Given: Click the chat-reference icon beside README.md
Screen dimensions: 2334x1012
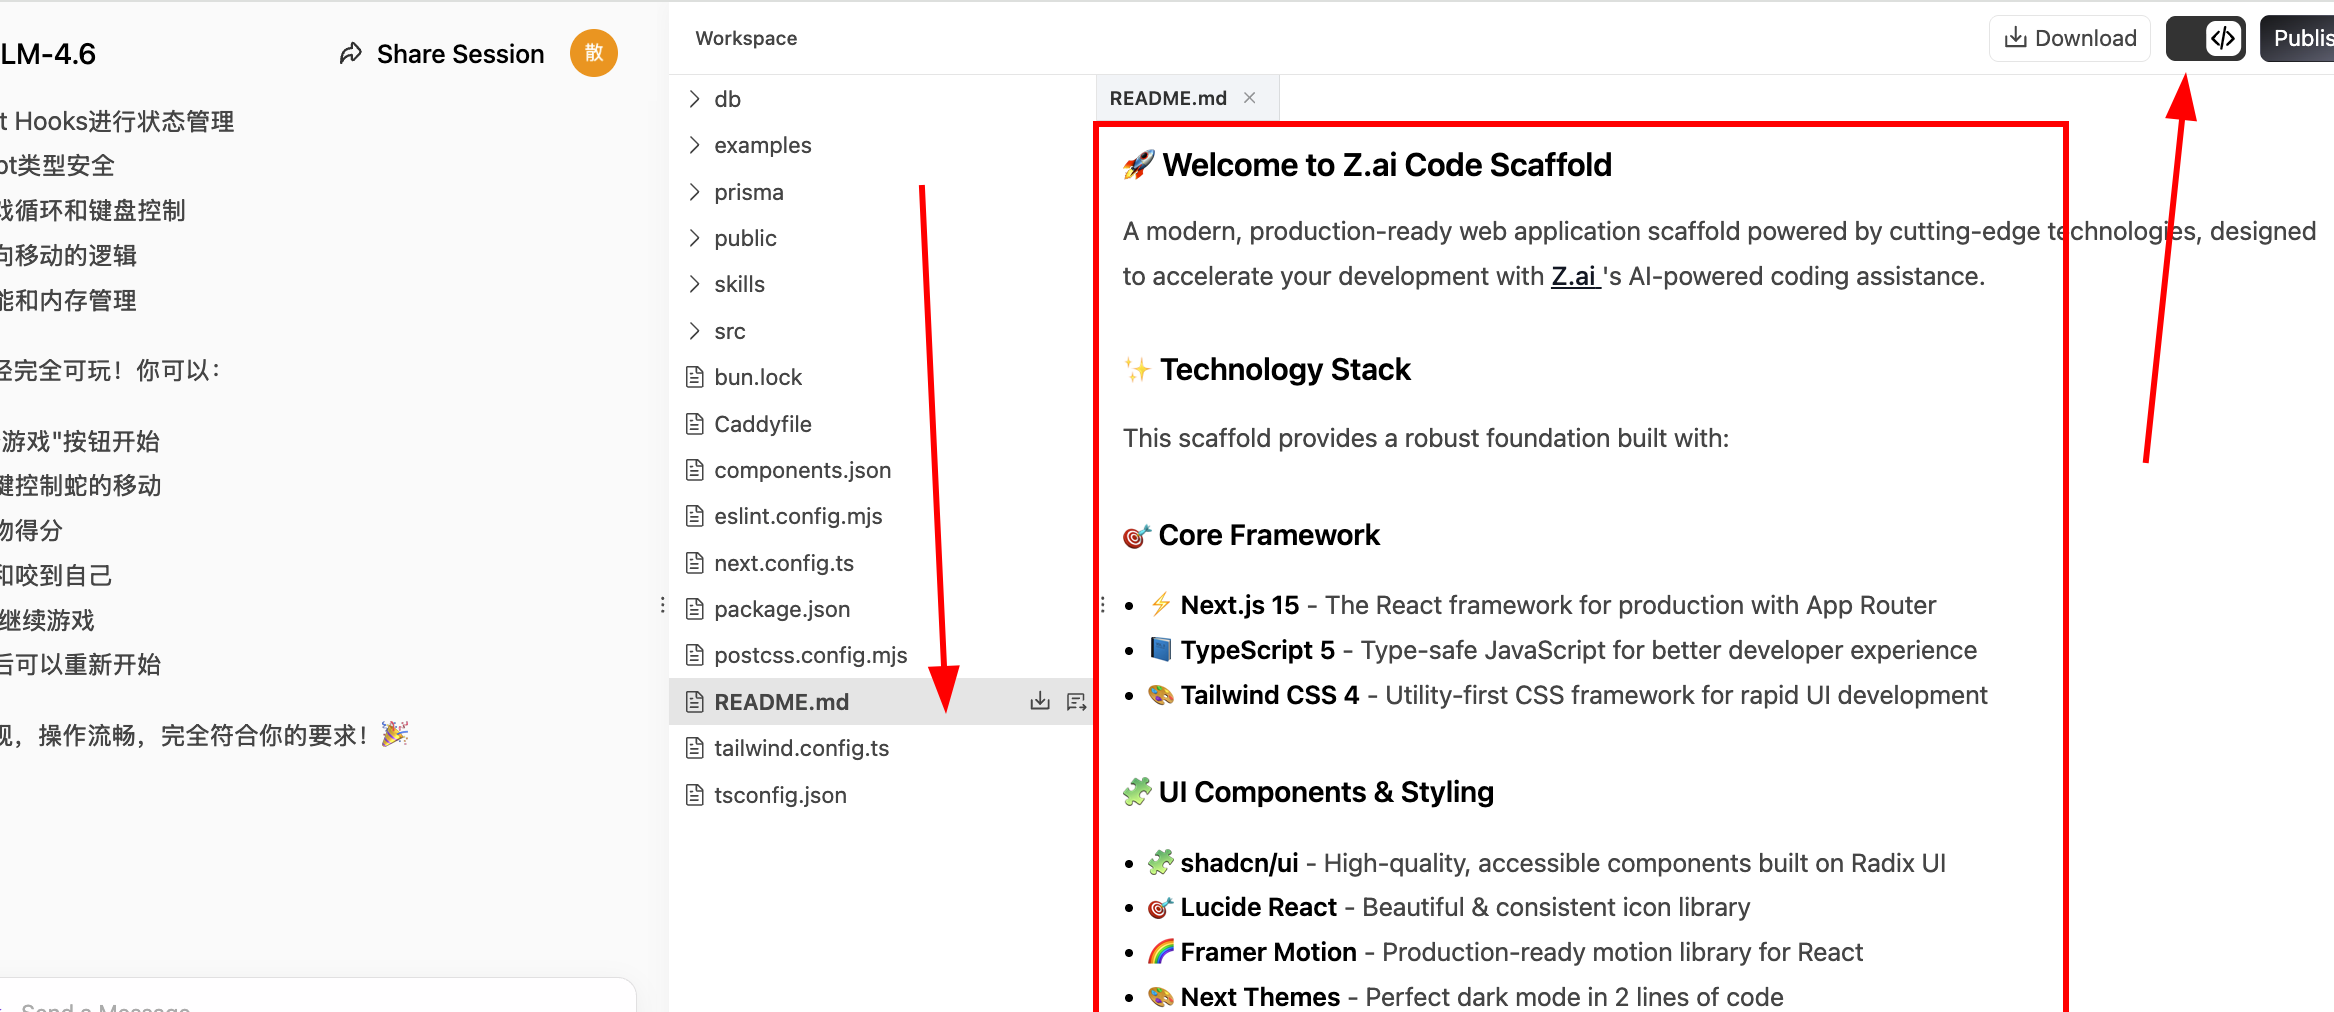Looking at the screenshot, I should (1076, 701).
